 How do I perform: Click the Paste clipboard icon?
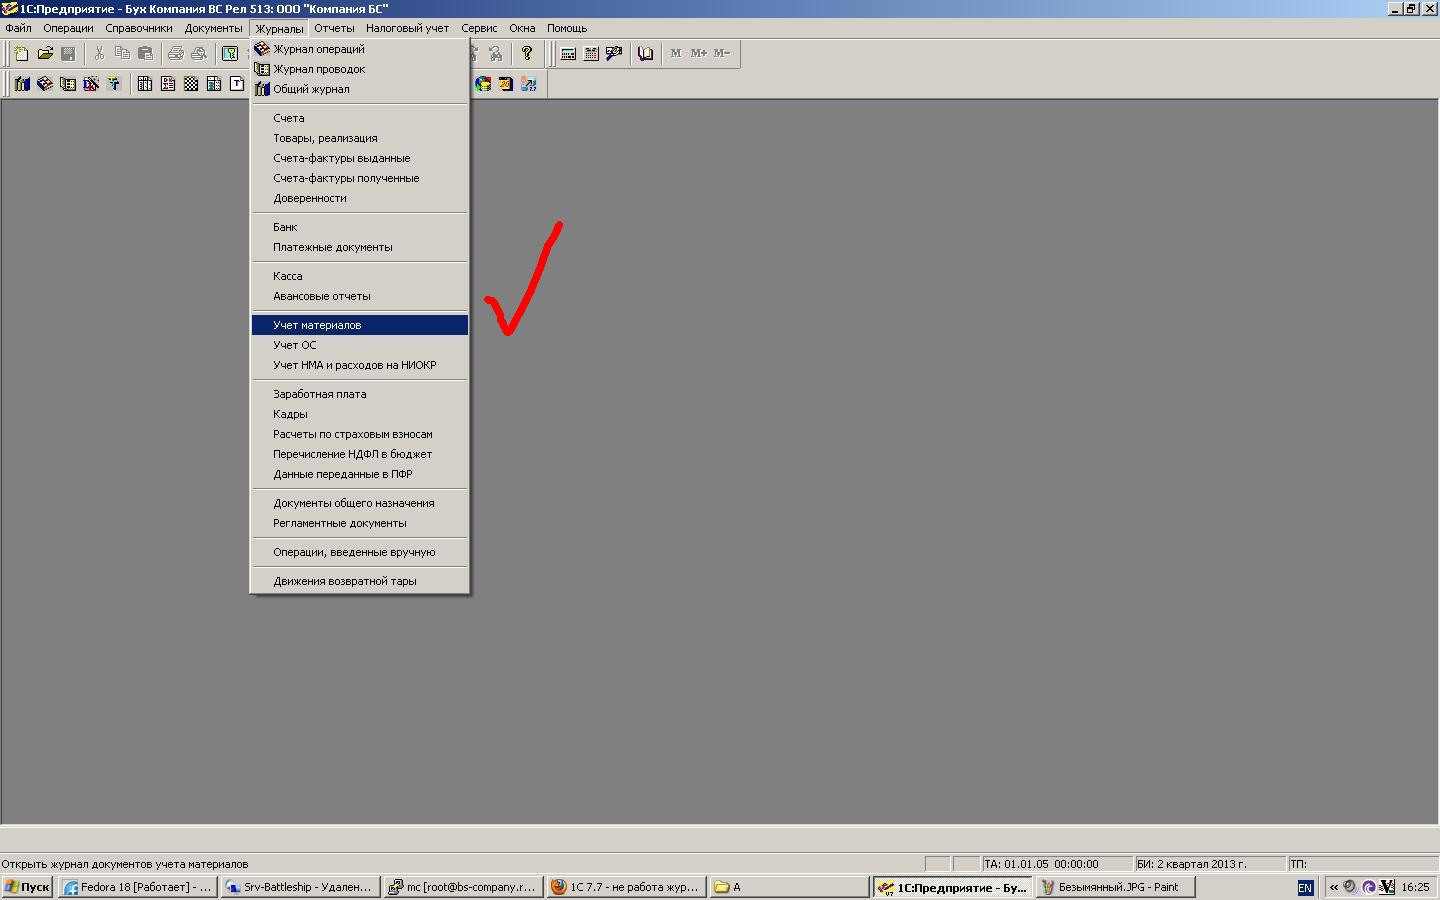tap(145, 54)
